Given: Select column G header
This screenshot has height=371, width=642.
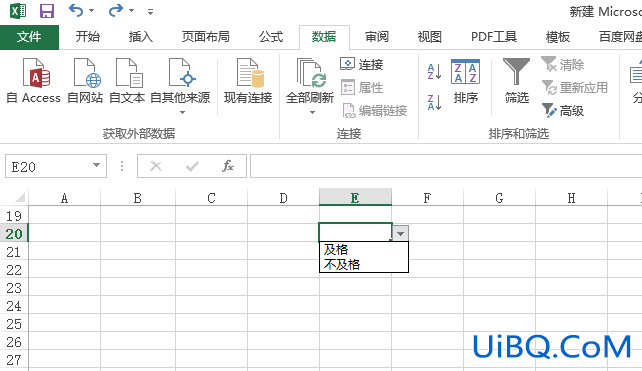Looking at the screenshot, I should click(x=499, y=198).
